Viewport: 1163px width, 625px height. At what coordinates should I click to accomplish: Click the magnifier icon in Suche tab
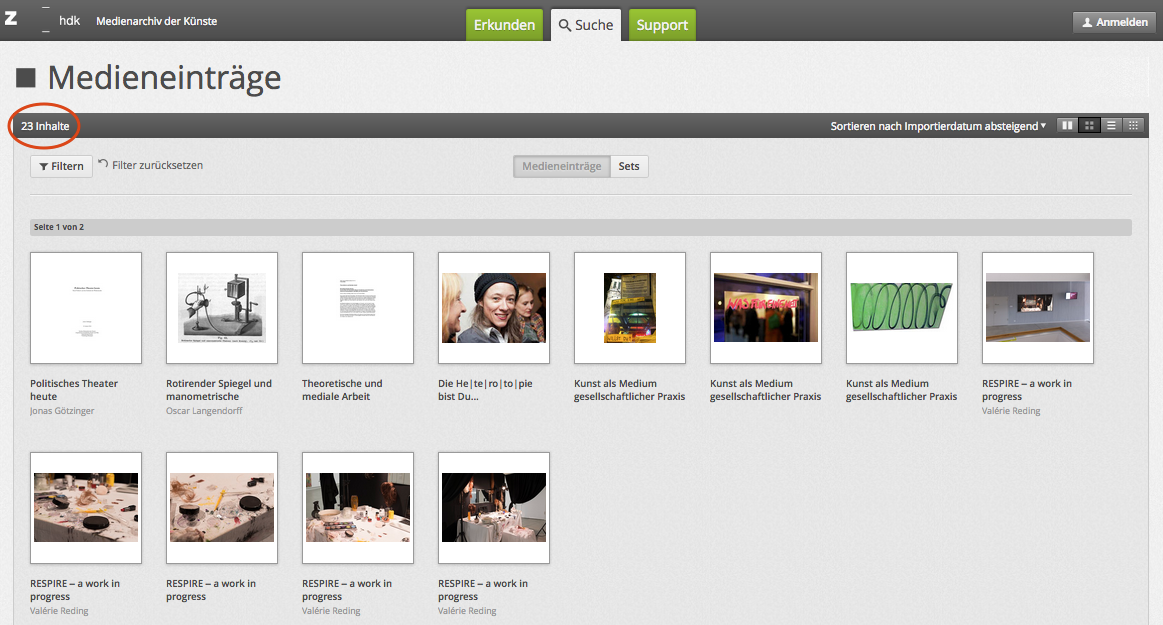click(565, 25)
